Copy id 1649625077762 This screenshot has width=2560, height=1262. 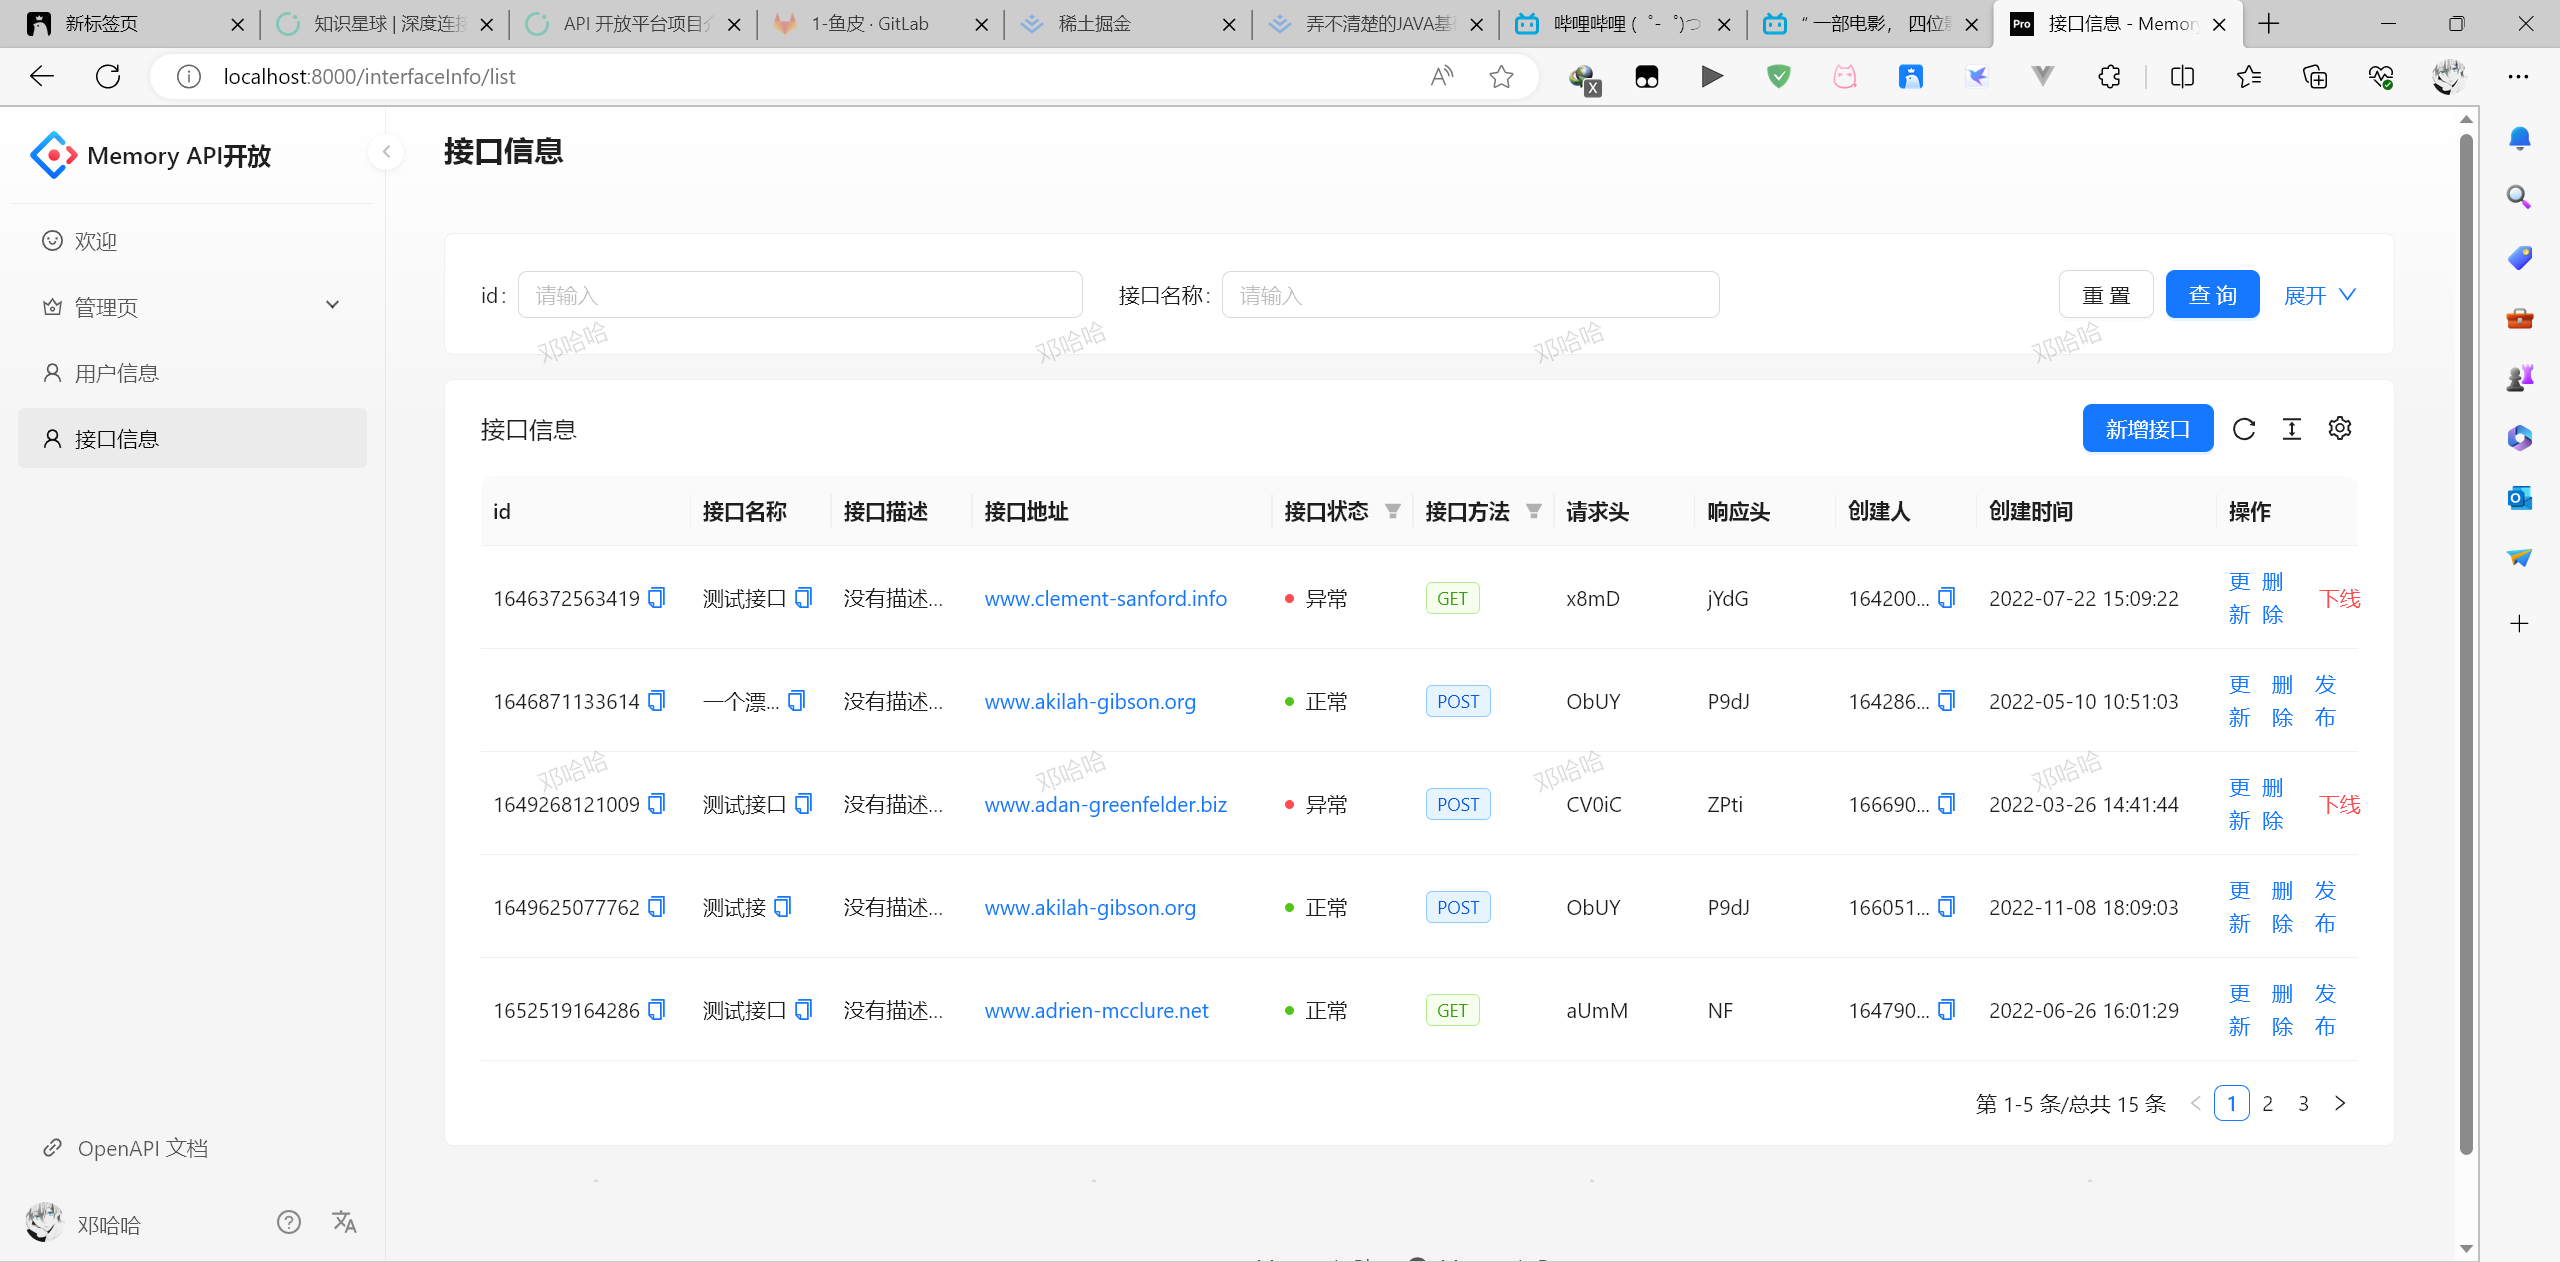click(x=657, y=907)
